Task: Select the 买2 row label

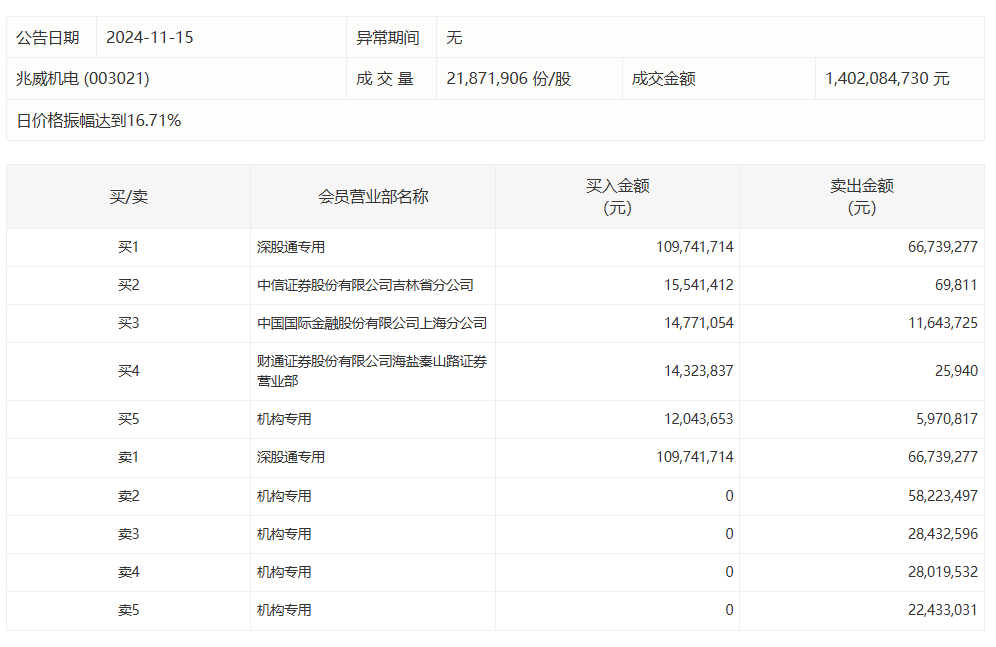Action: (128, 285)
